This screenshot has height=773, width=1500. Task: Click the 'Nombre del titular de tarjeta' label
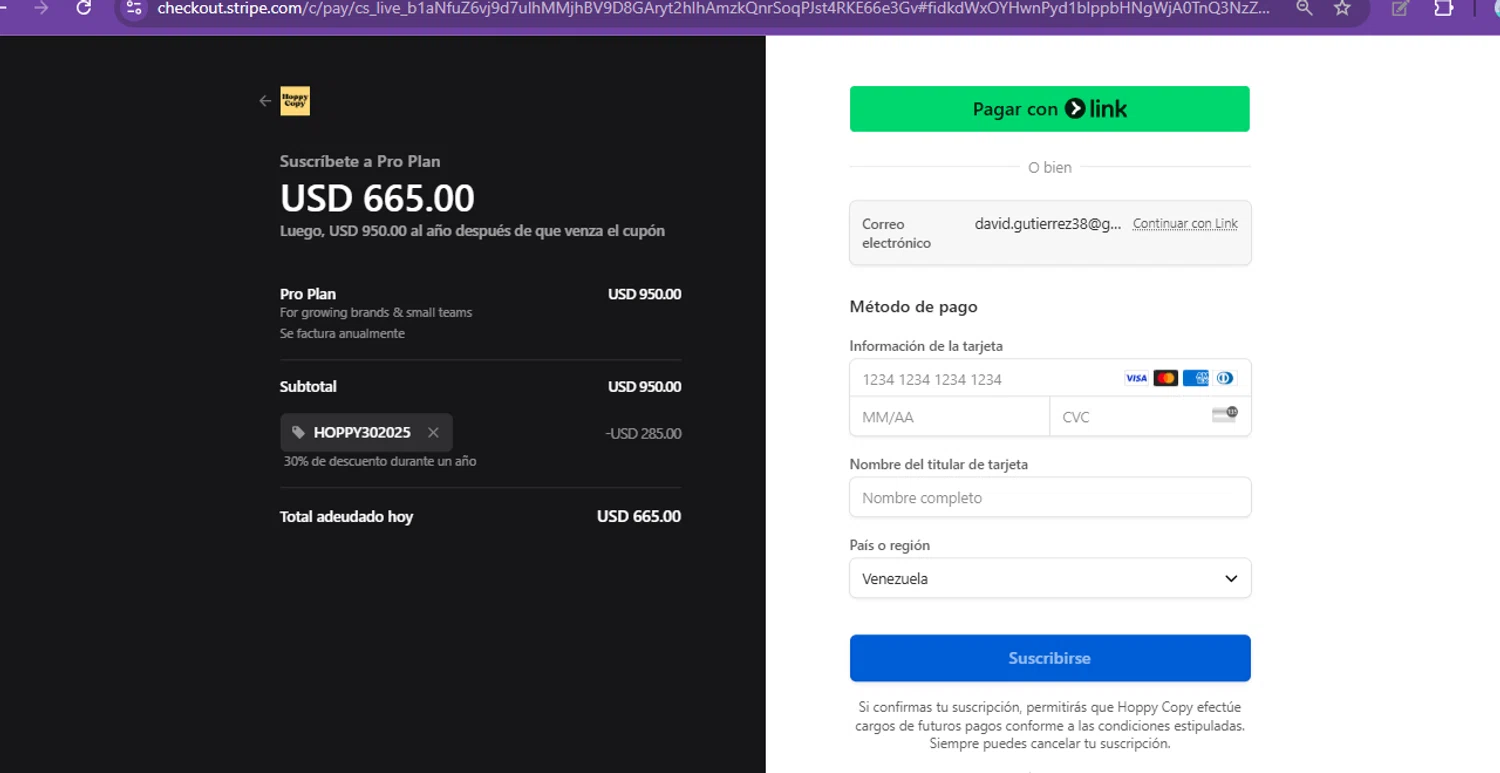pyautogui.click(x=939, y=465)
